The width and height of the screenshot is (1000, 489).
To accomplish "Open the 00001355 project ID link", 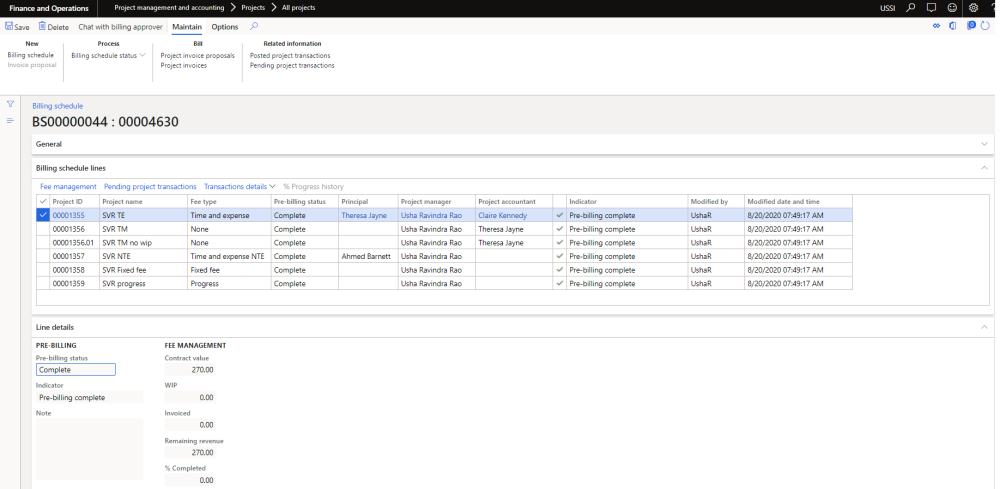I will click(69, 215).
